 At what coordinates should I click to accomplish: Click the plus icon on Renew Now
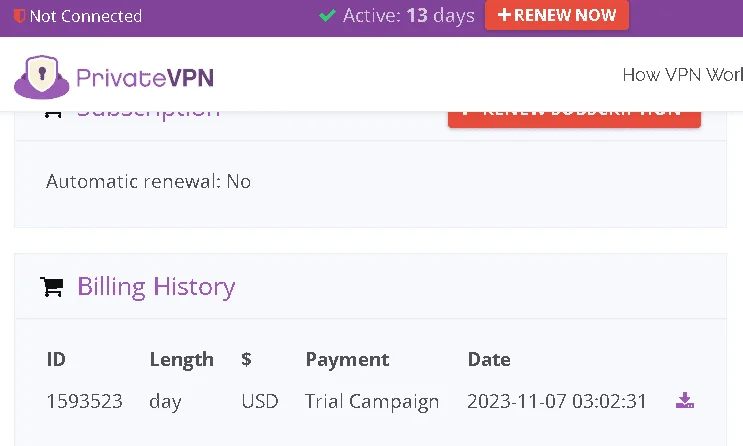[504, 15]
